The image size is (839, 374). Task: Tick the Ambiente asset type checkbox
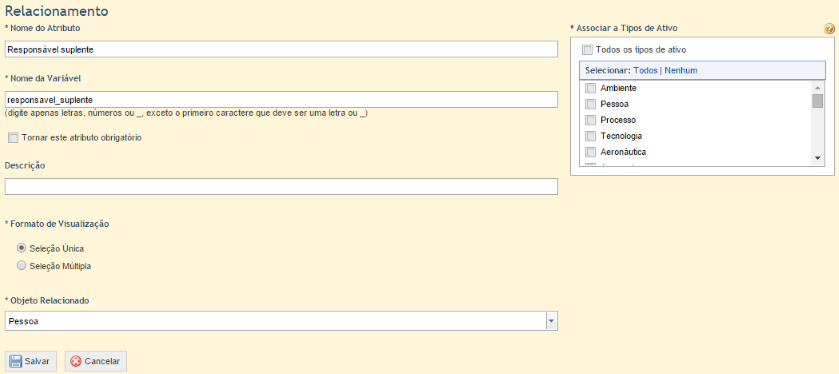click(x=590, y=88)
